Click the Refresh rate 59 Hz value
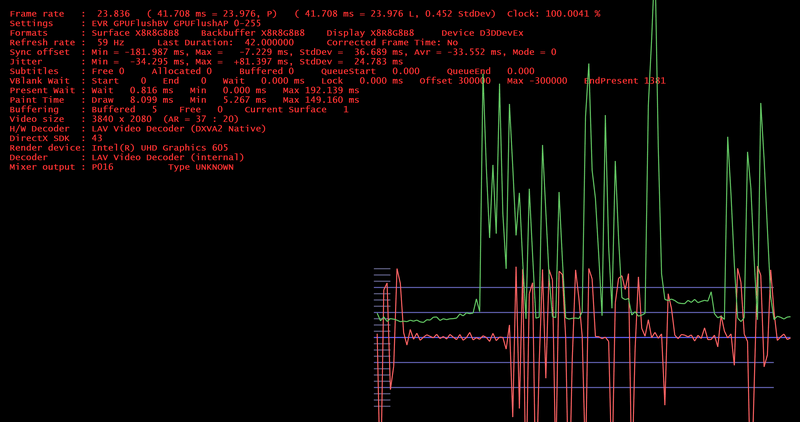 [x=111, y=42]
